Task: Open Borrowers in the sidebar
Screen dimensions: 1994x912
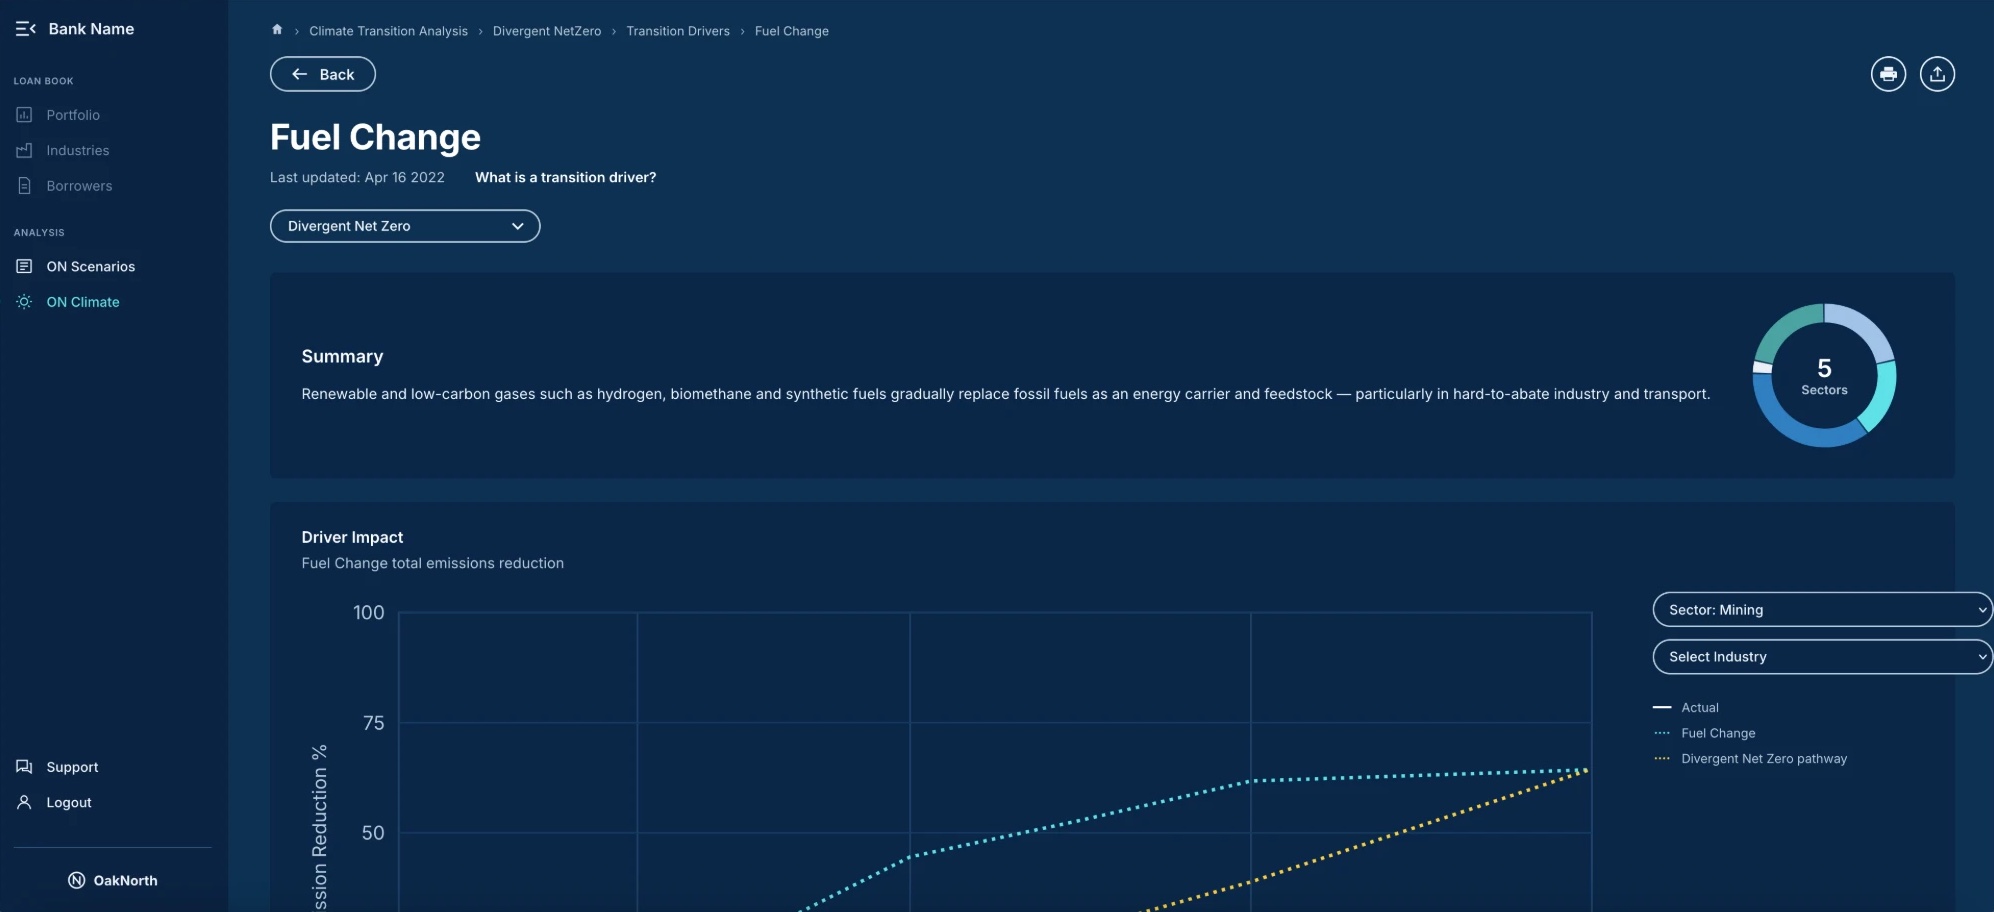Action: pos(79,186)
